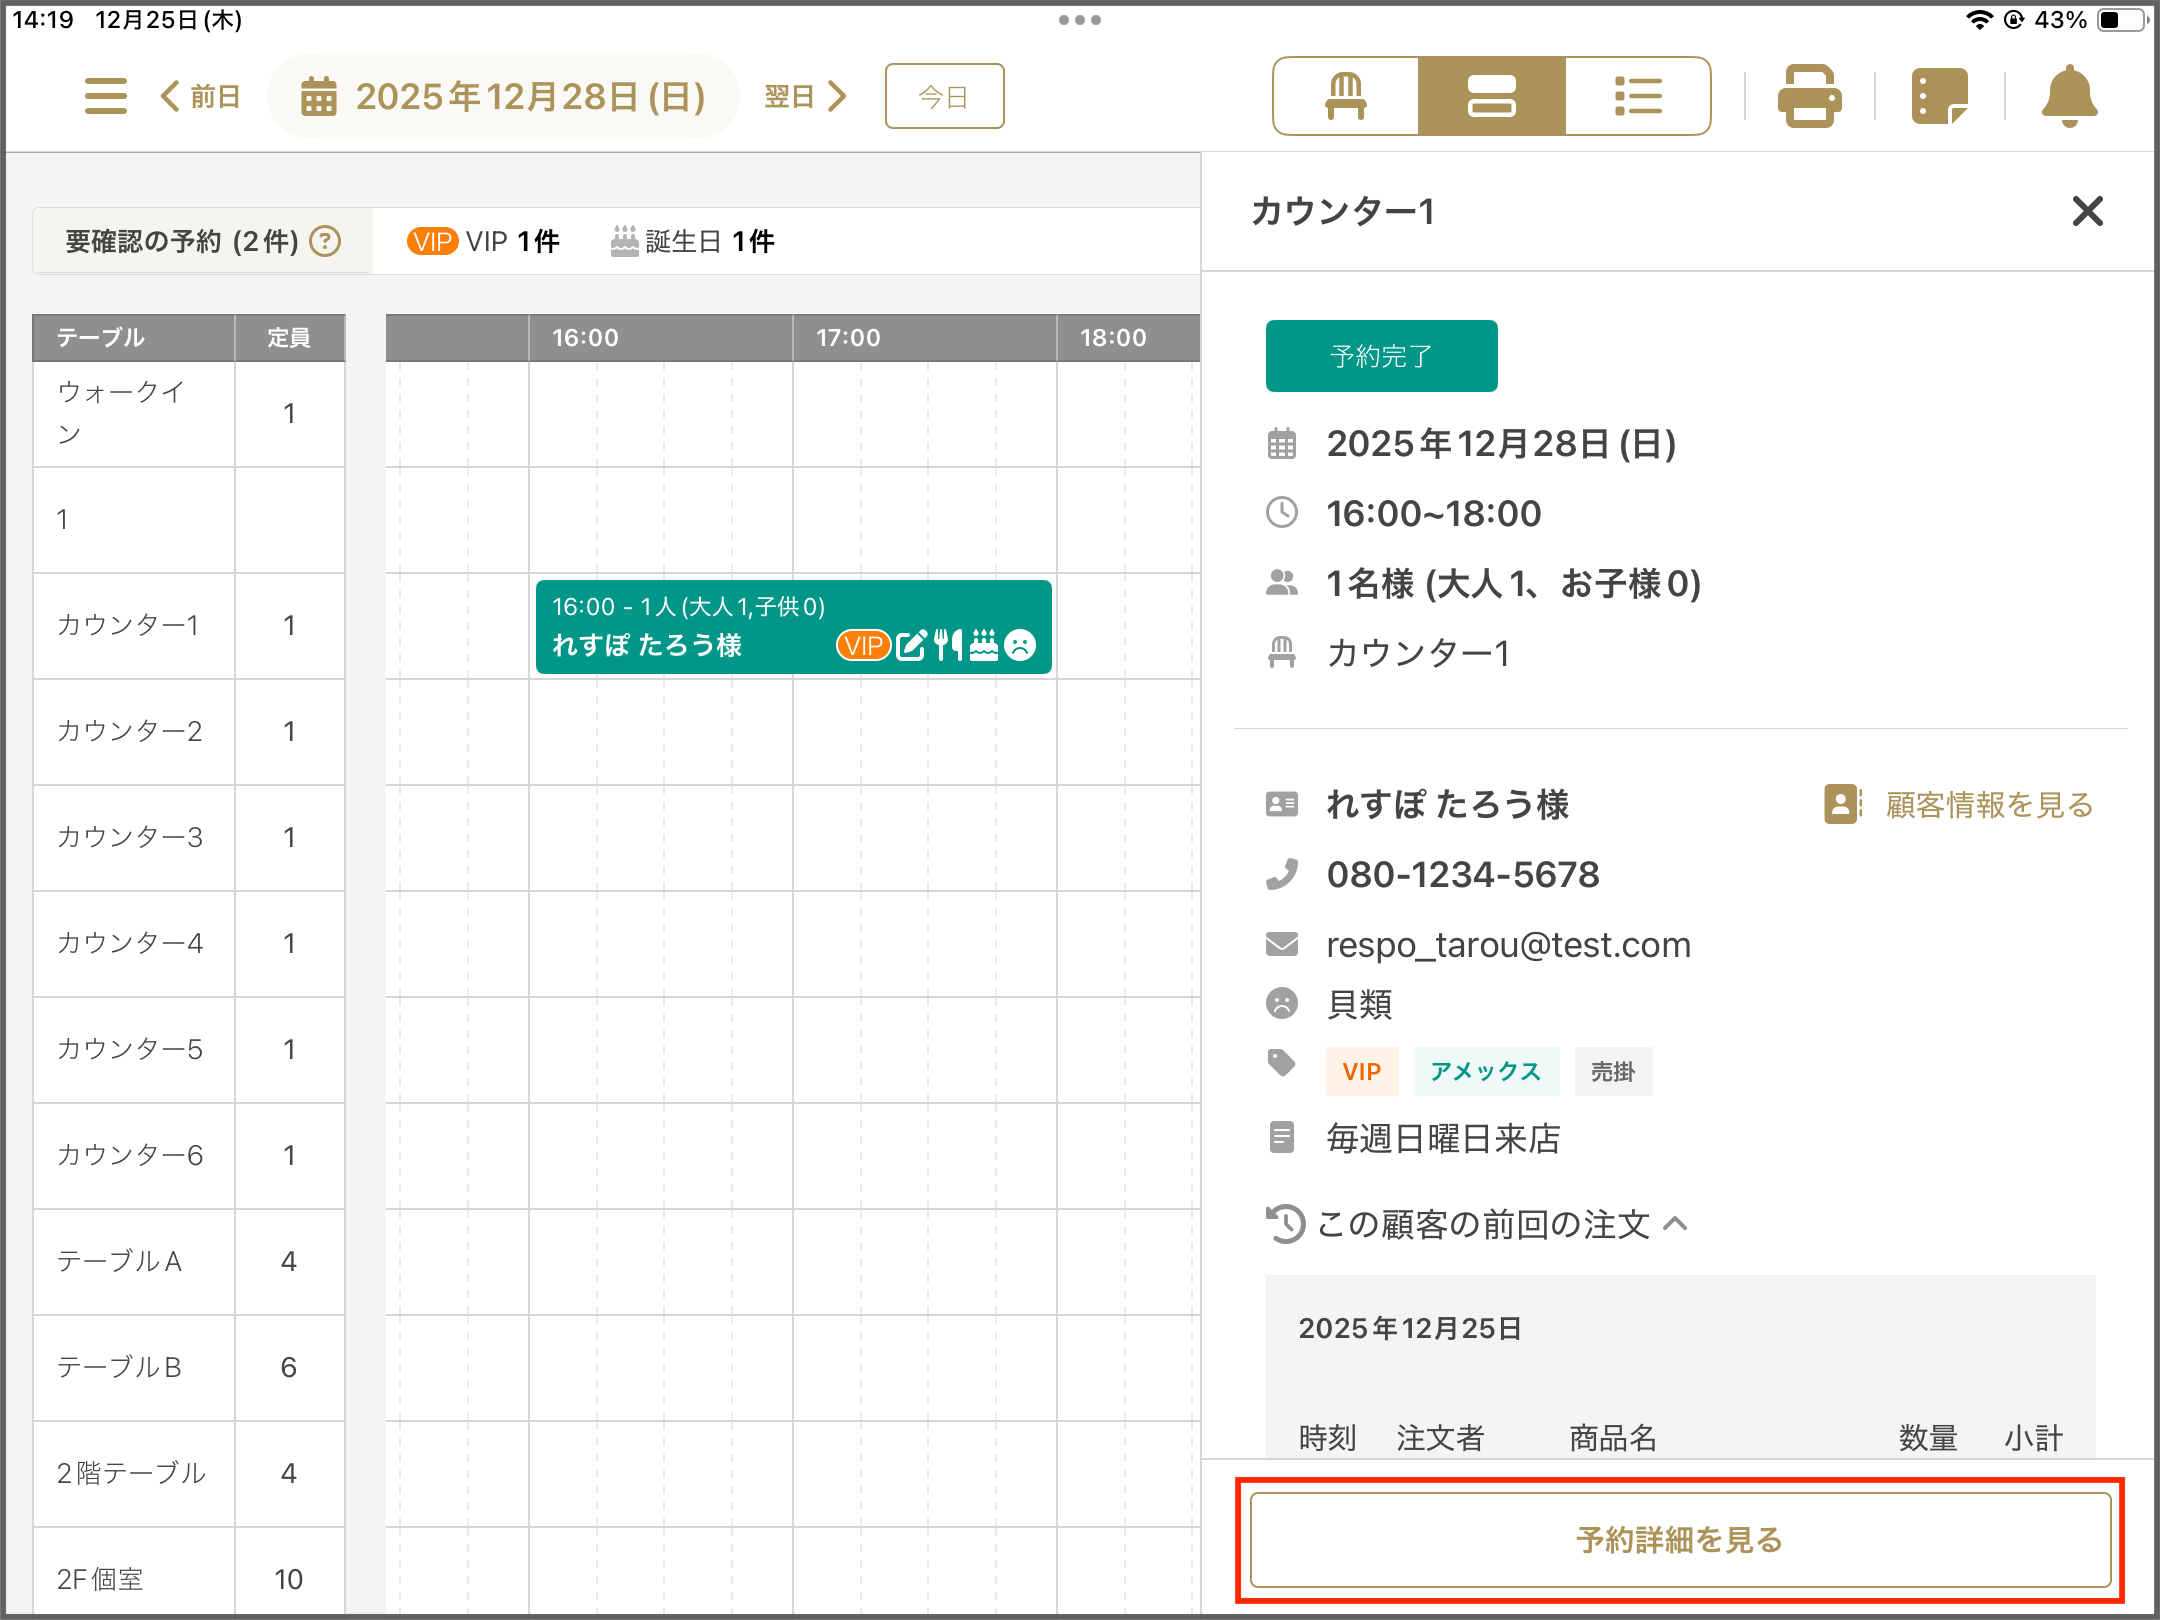Open the memo notes icon

(1939, 96)
